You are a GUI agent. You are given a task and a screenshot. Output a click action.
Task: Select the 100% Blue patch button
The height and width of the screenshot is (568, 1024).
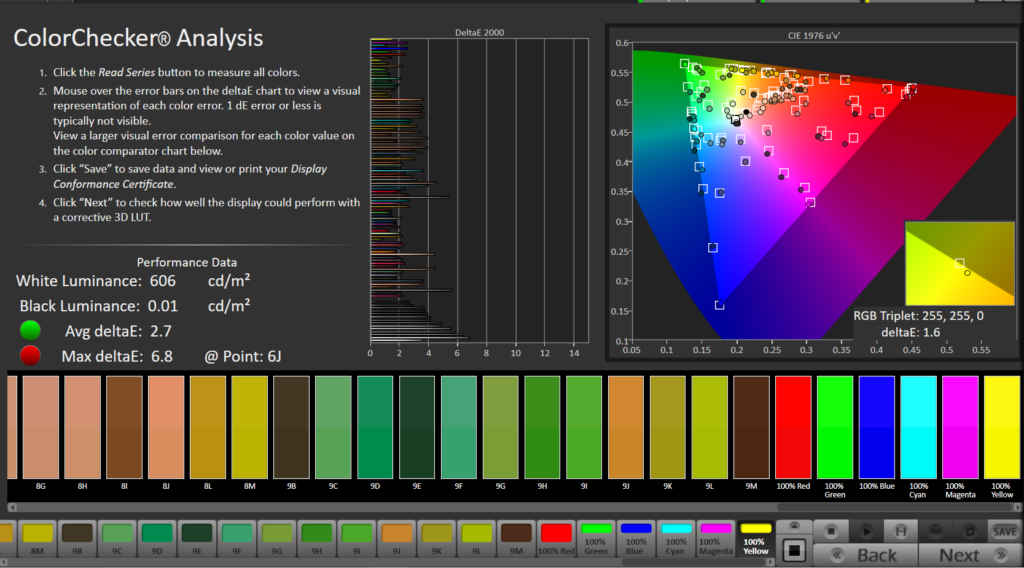click(636, 538)
